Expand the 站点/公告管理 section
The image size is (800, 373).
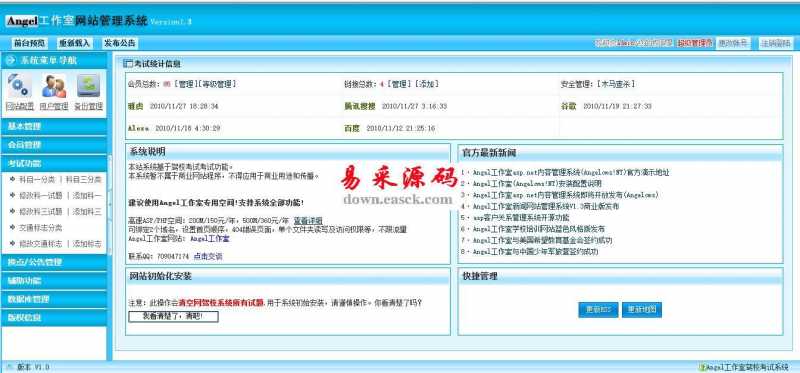point(54,262)
